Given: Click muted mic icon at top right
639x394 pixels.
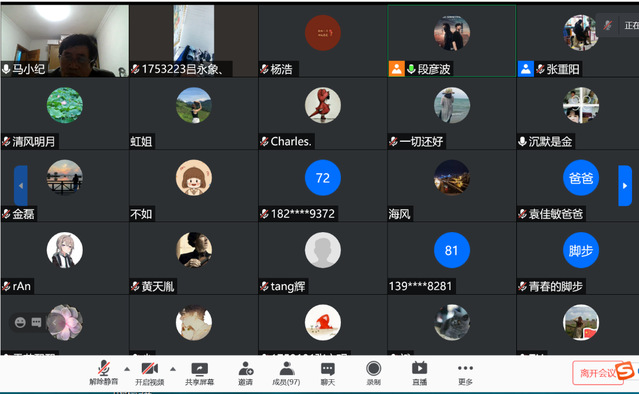Looking at the screenshot, I should pyautogui.click(x=608, y=25).
